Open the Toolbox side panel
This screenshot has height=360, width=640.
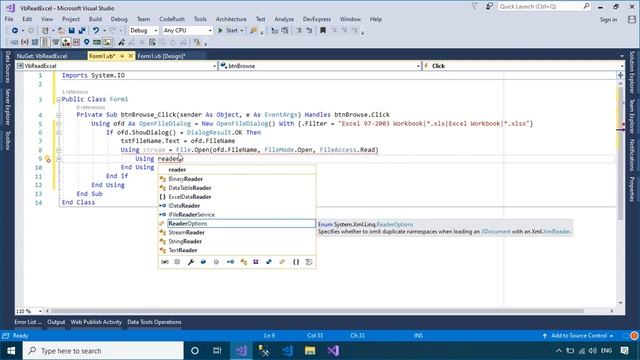pos(7,140)
